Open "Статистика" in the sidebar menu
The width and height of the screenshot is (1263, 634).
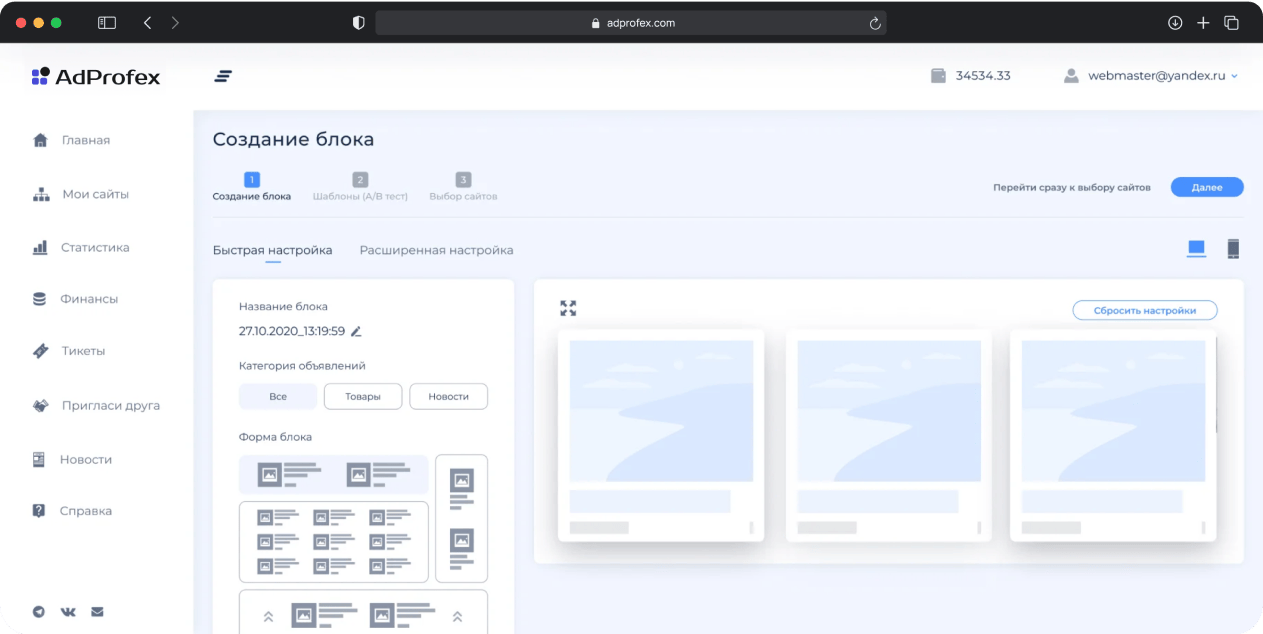click(x=95, y=247)
